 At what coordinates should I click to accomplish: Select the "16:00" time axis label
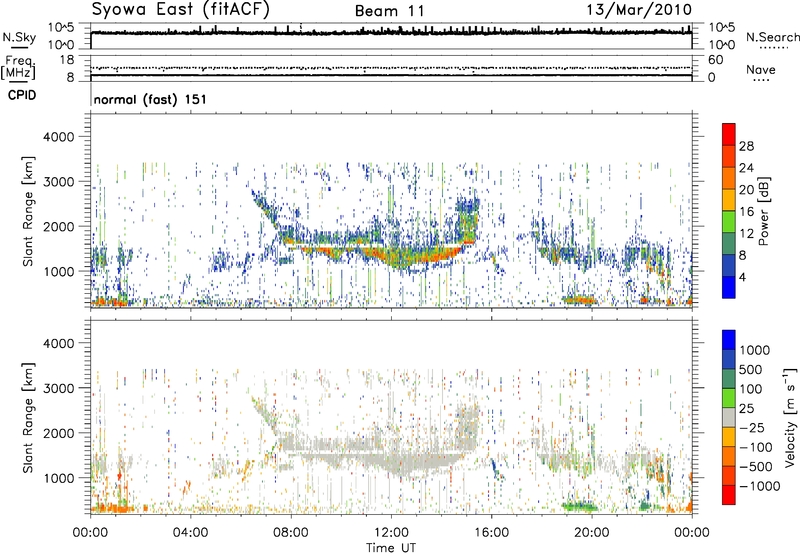(491, 533)
